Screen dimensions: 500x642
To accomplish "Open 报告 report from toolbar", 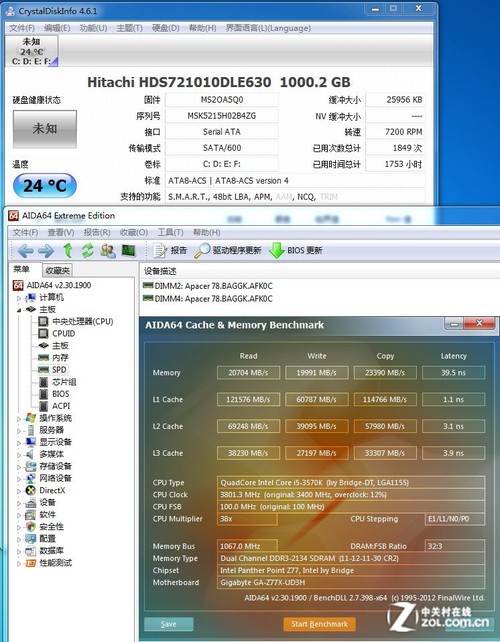I will [170, 250].
